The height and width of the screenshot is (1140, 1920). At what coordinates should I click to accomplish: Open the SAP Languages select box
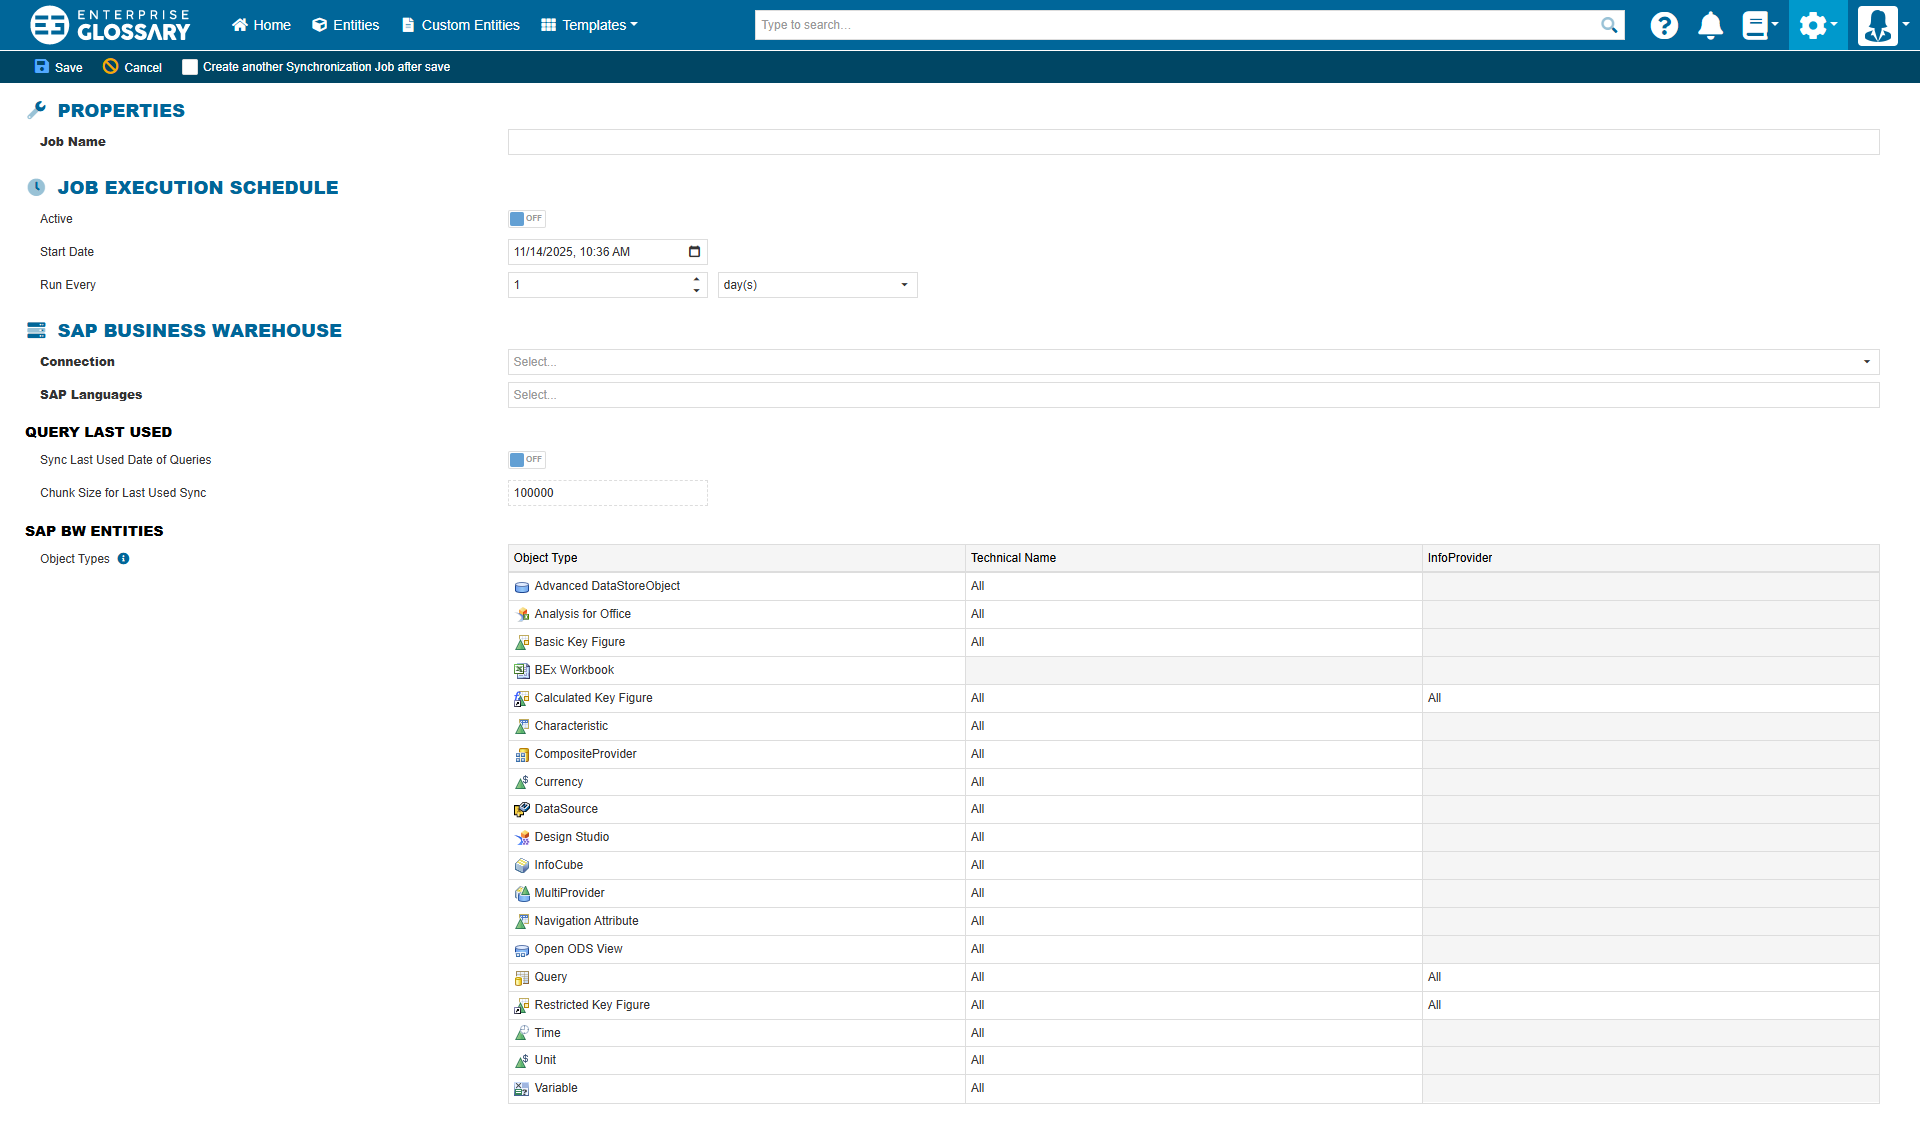[x=1192, y=395]
